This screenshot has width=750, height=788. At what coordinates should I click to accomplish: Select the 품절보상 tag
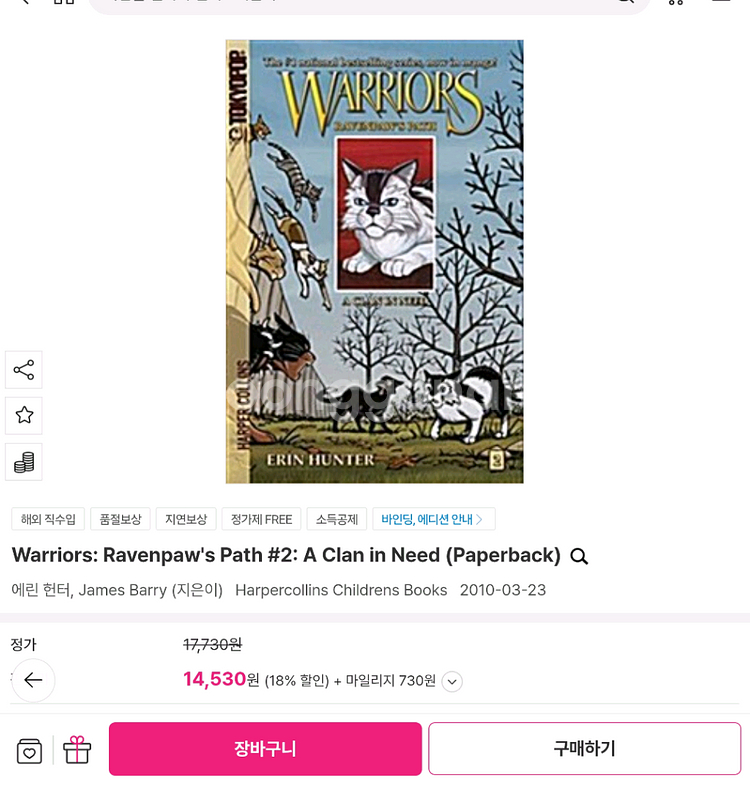(120, 519)
